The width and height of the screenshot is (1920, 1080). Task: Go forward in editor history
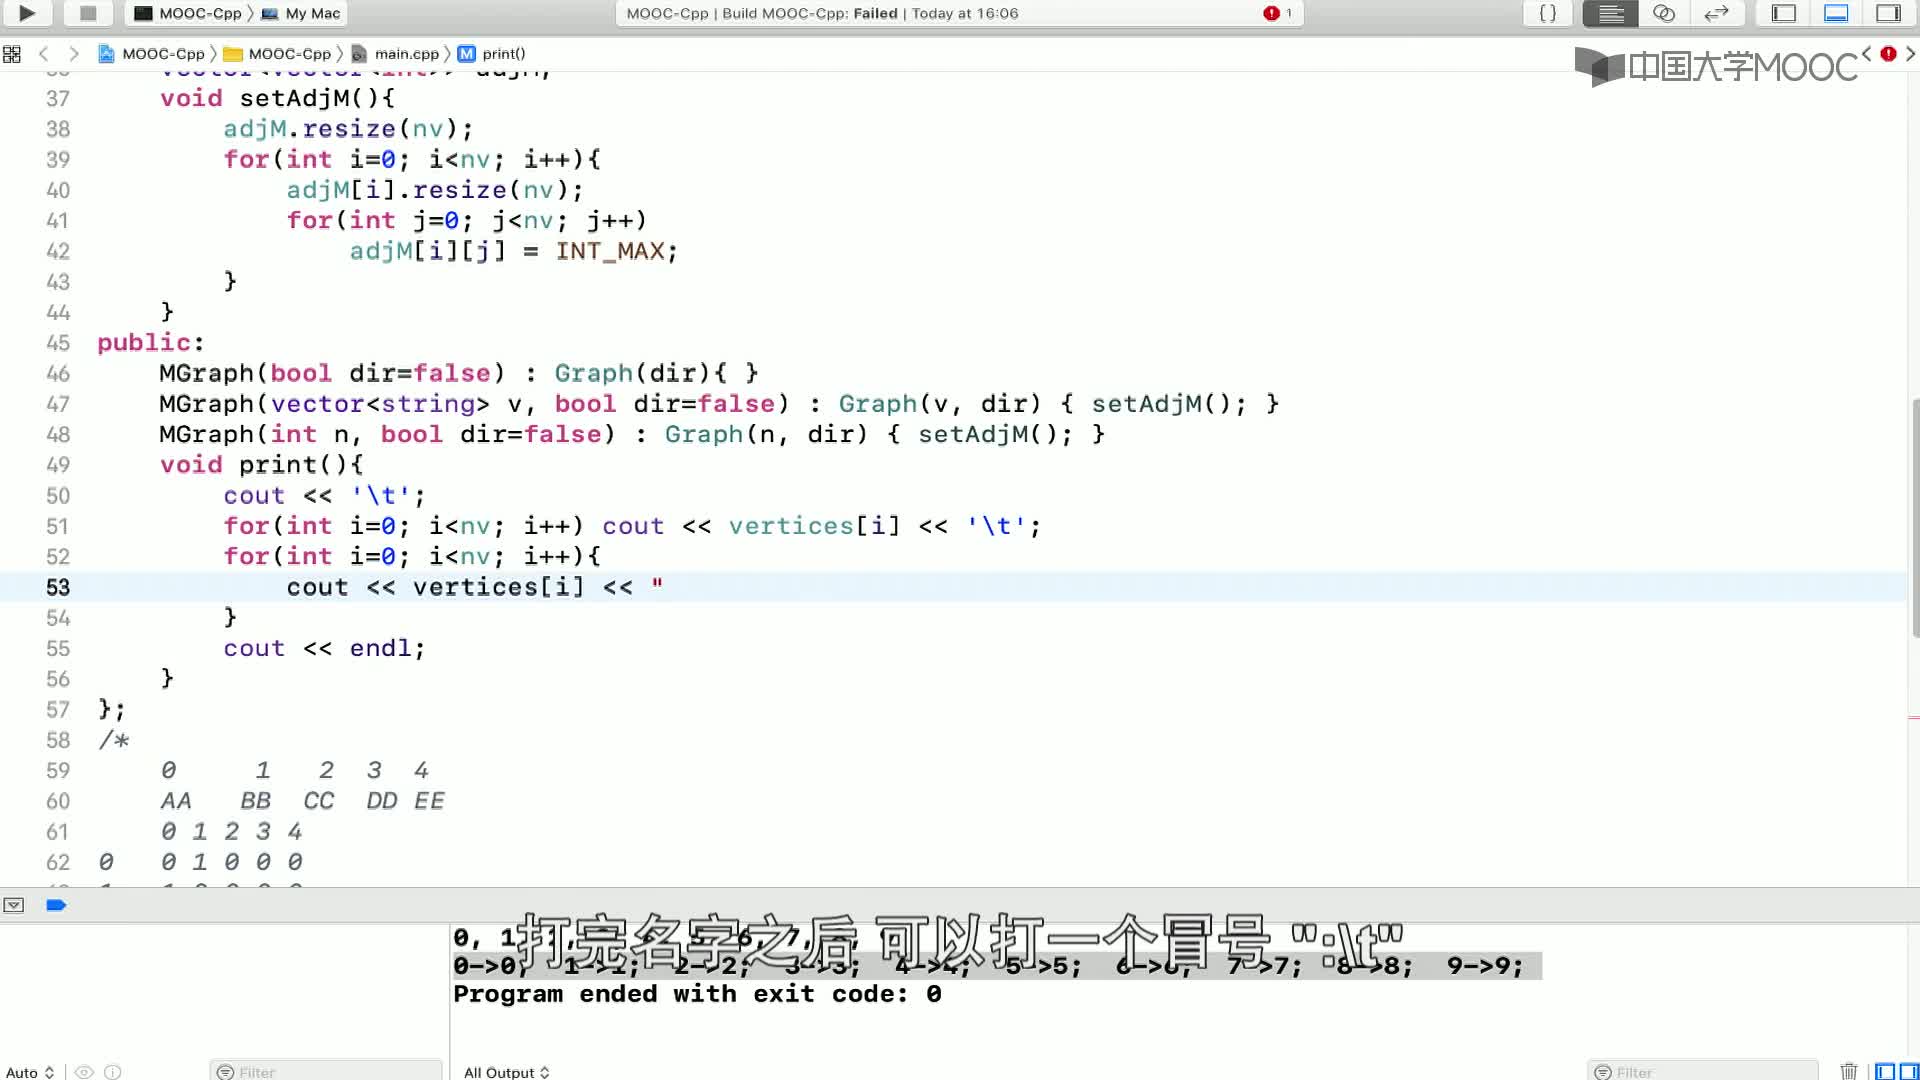coord(73,54)
